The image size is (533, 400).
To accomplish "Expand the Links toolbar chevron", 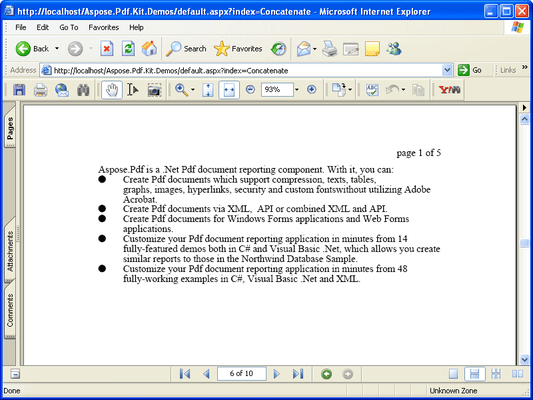I will pos(525,67).
